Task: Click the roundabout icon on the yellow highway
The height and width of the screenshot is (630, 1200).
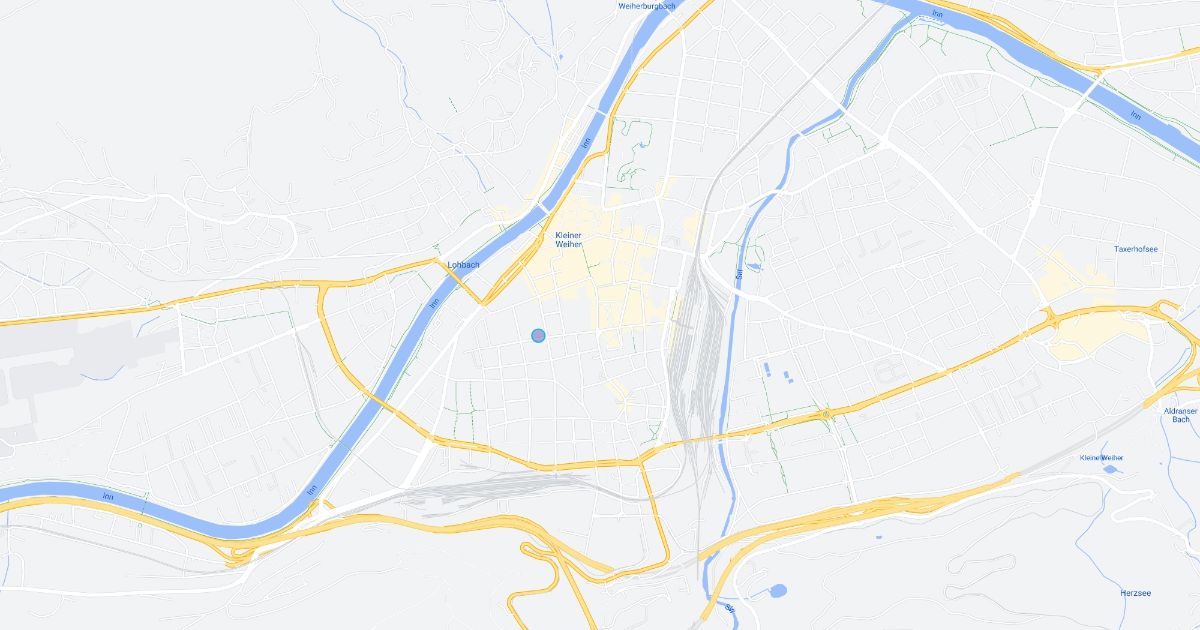Action: (x=826, y=413)
